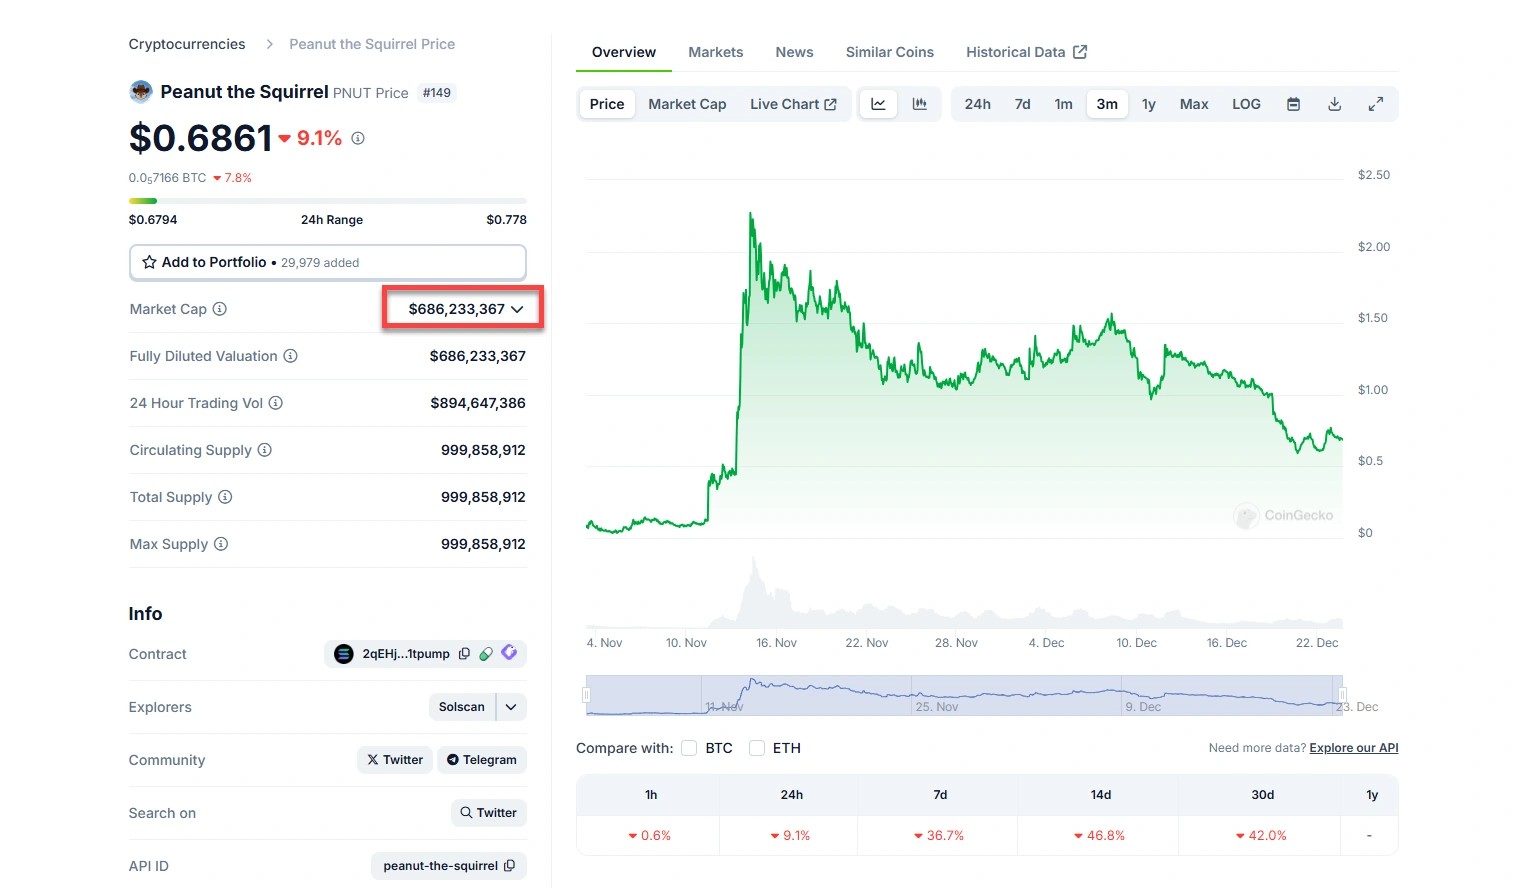Select the 1y time range

coord(1149,104)
